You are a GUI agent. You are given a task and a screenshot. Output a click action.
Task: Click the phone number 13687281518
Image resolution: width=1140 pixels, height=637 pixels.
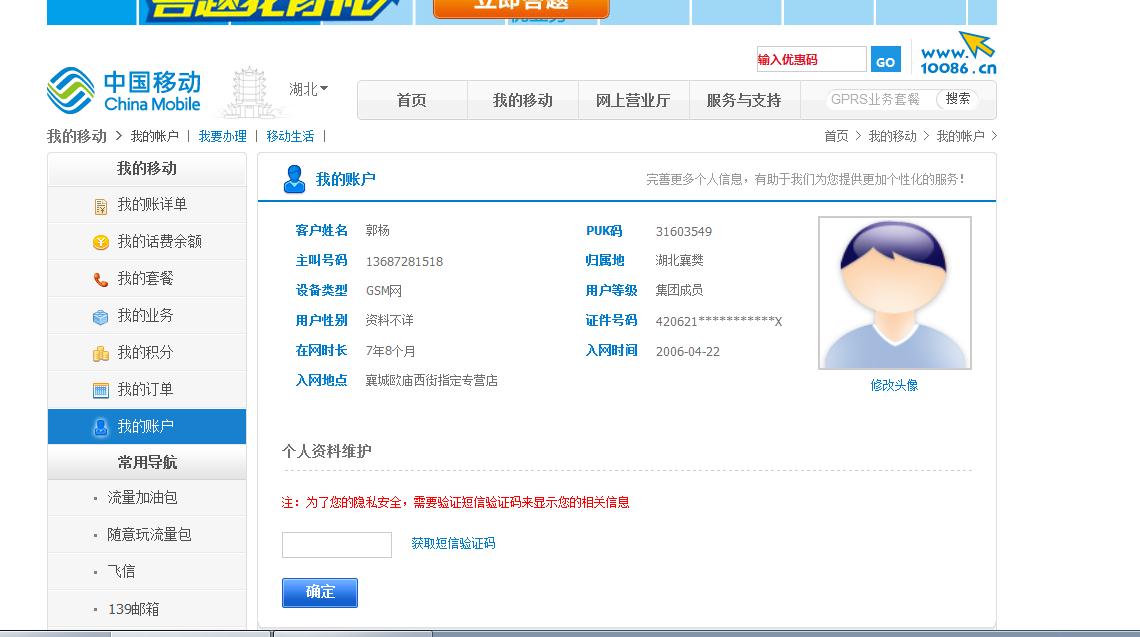tap(404, 262)
